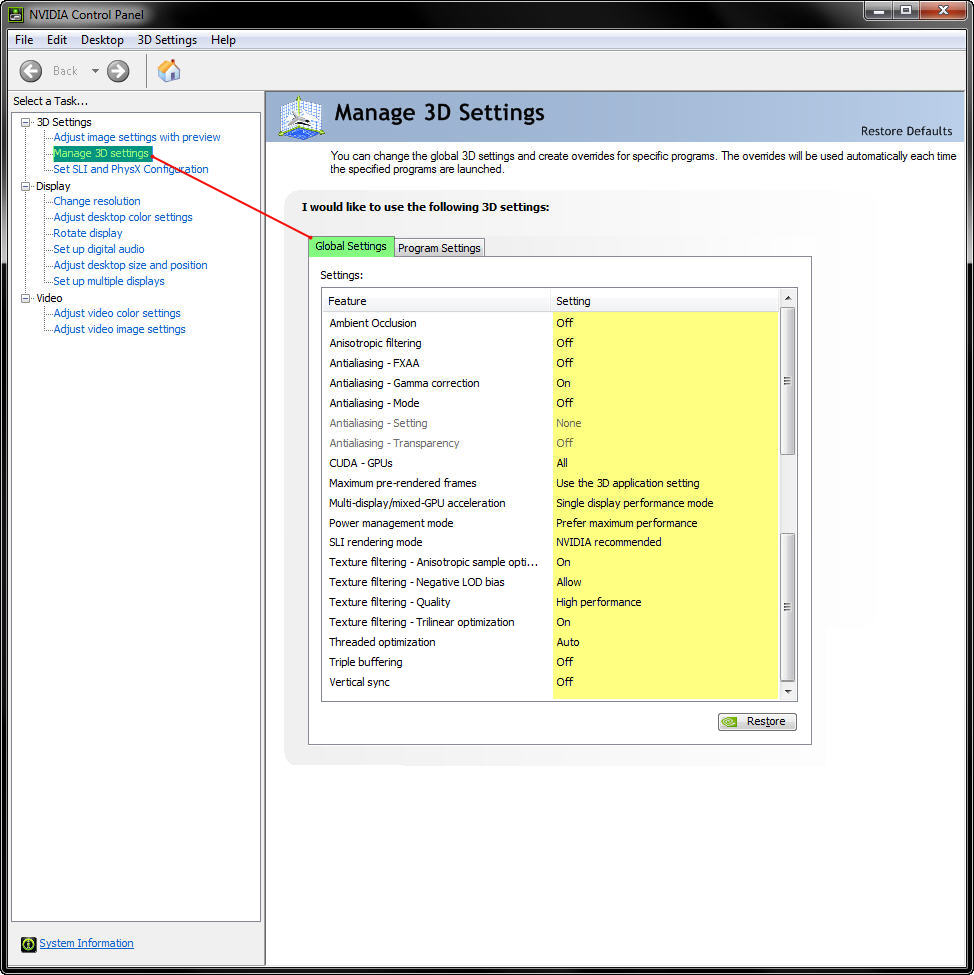Image resolution: width=974 pixels, height=975 pixels.
Task: Click 'NVIDIA recommended' setting value
Action: coord(608,542)
